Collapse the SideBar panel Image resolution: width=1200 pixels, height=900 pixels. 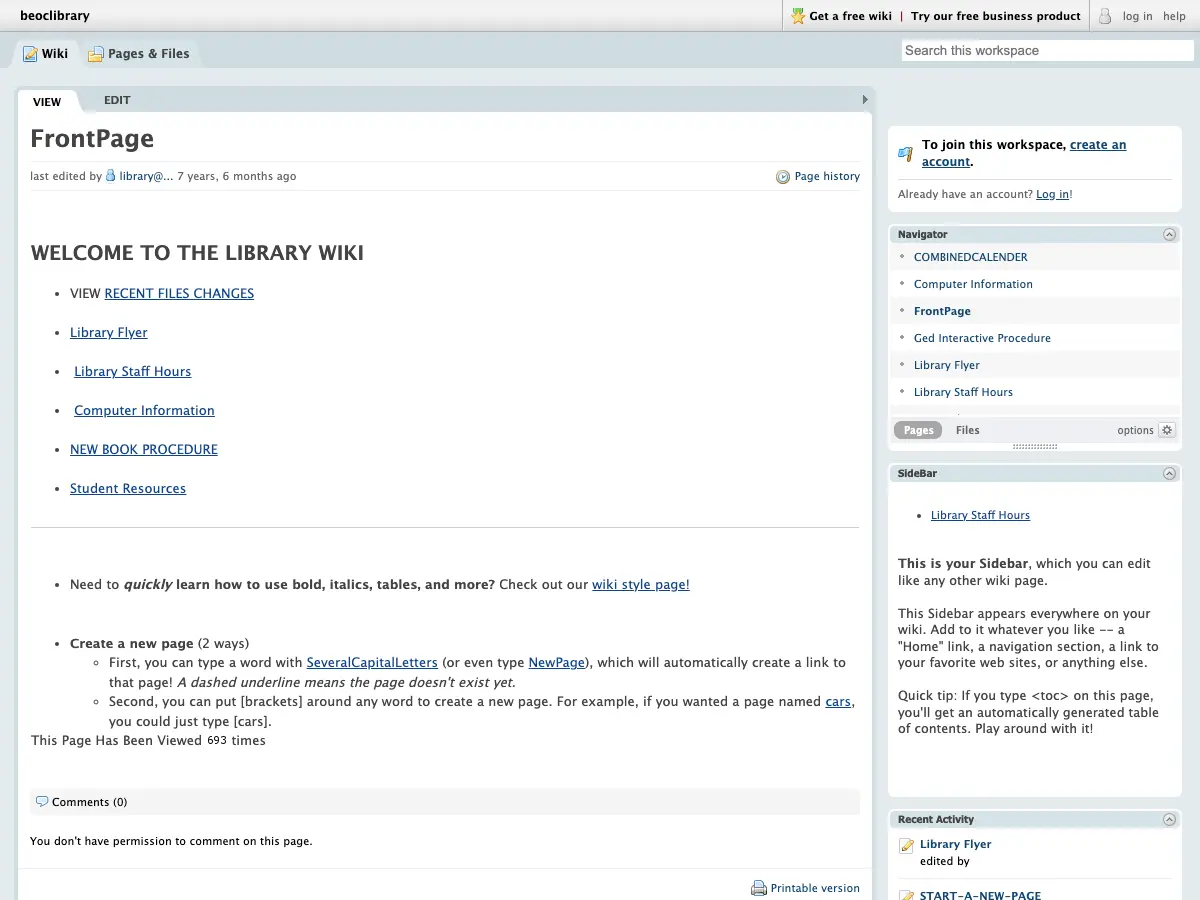pos(1169,473)
